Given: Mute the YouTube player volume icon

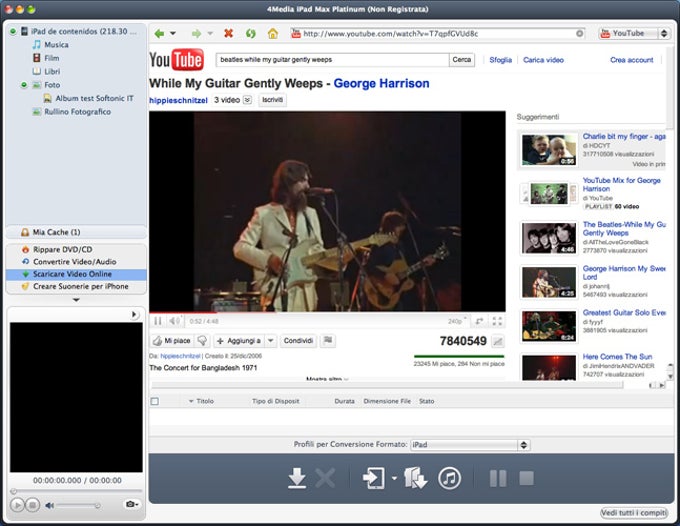Looking at the screenshot, I should [x=174, y=321].
